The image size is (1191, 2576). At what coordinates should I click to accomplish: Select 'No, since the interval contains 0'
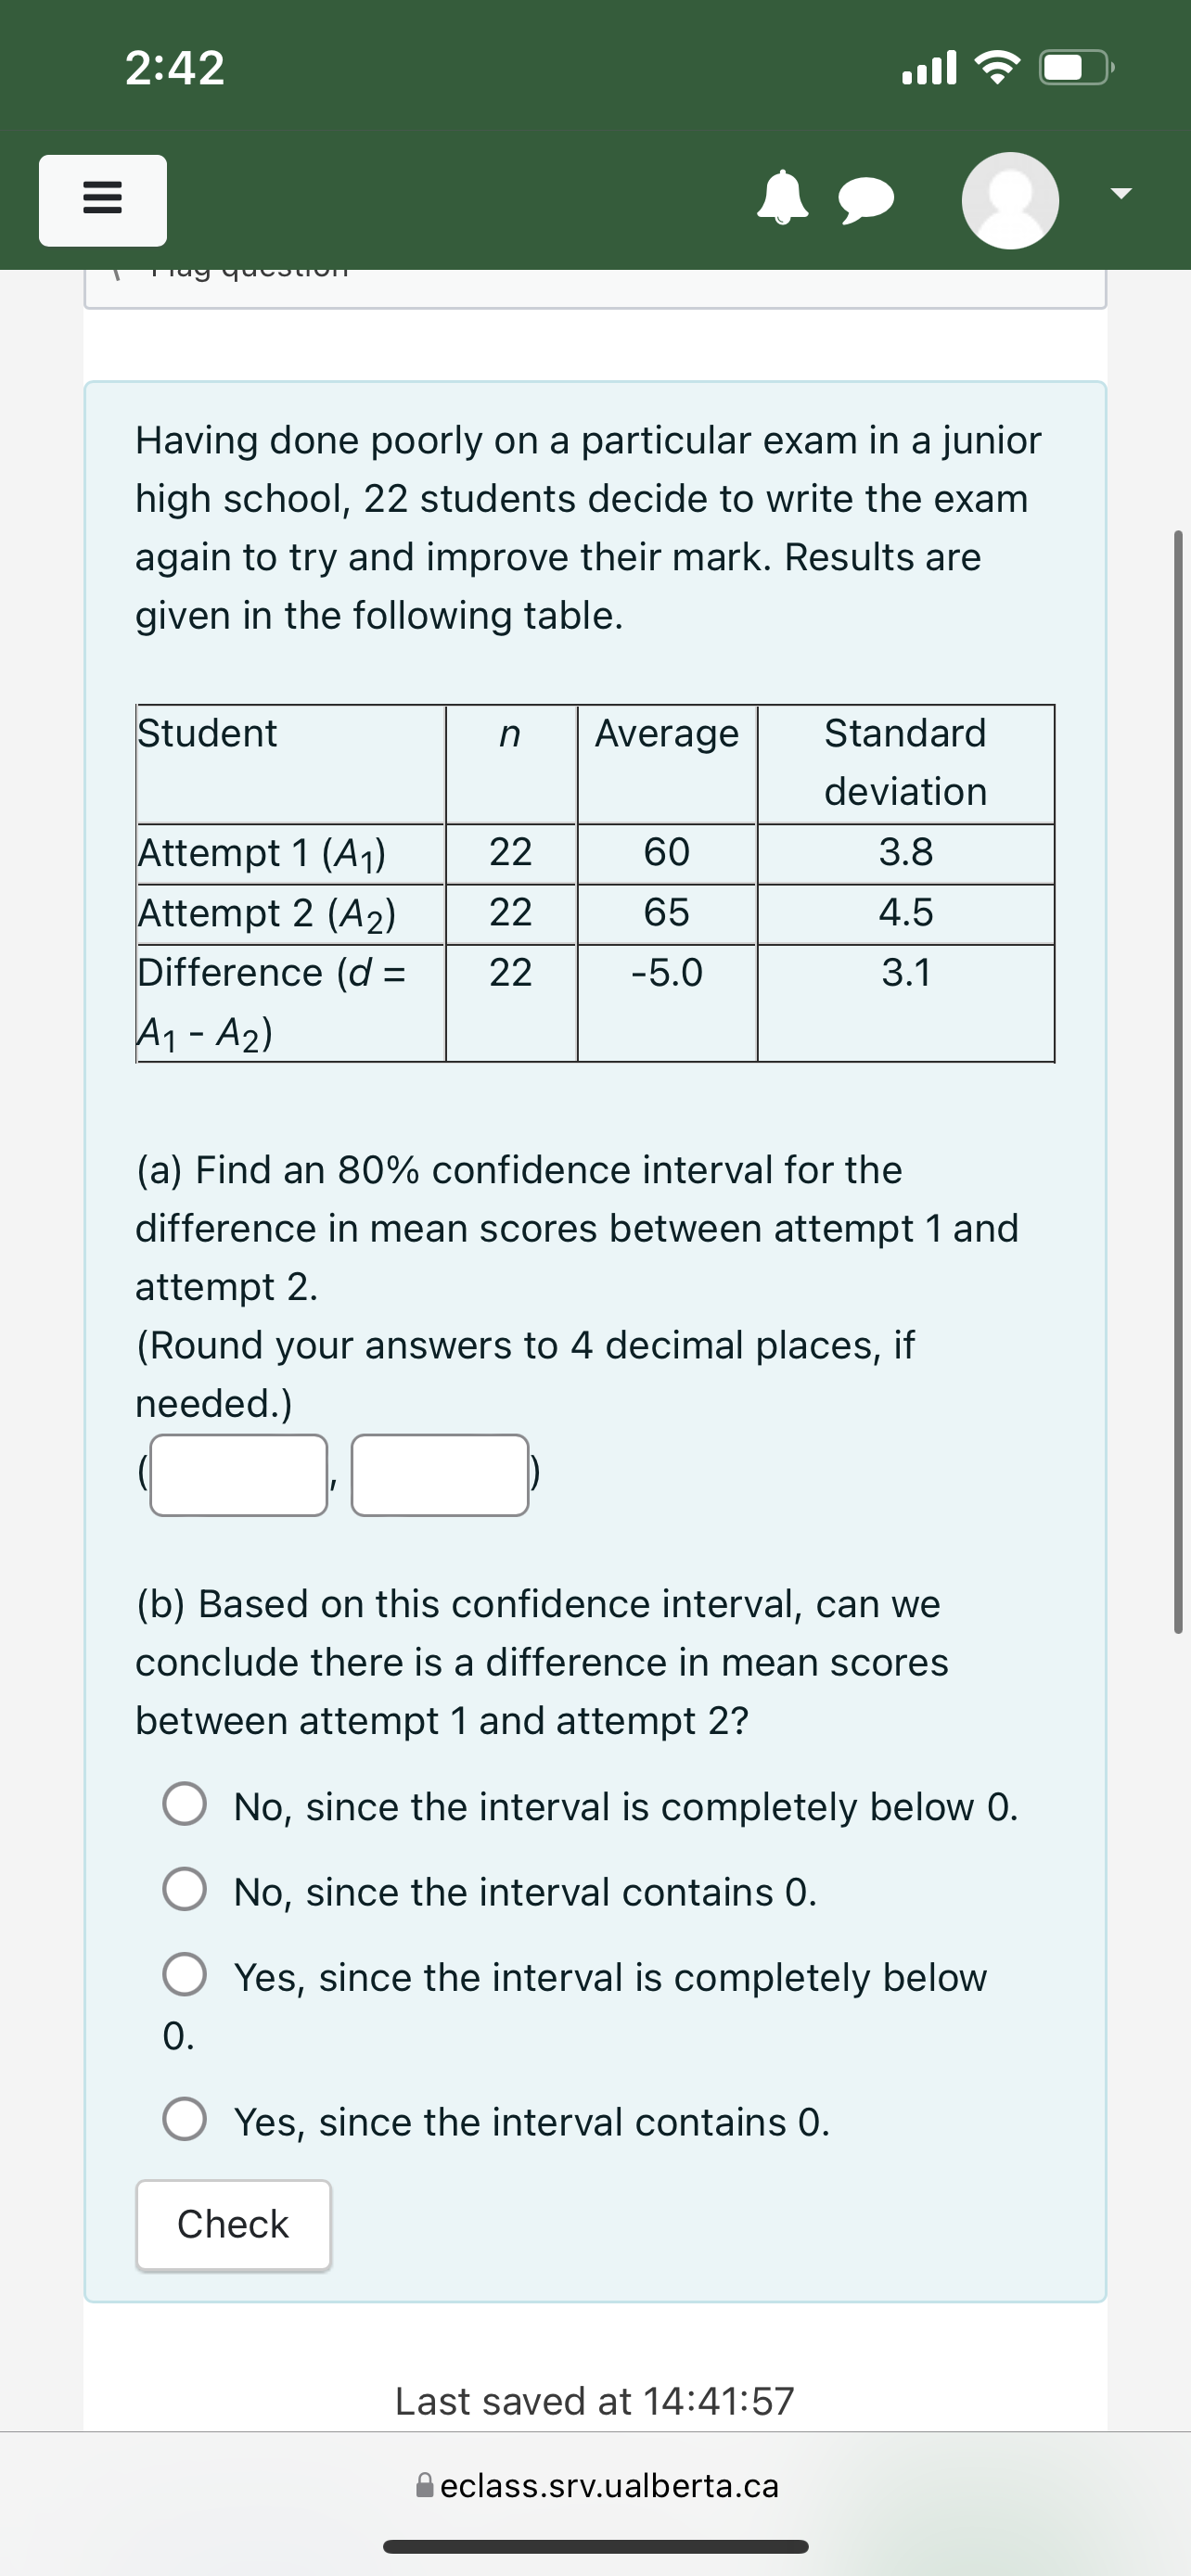click(x=185, y=1890)
